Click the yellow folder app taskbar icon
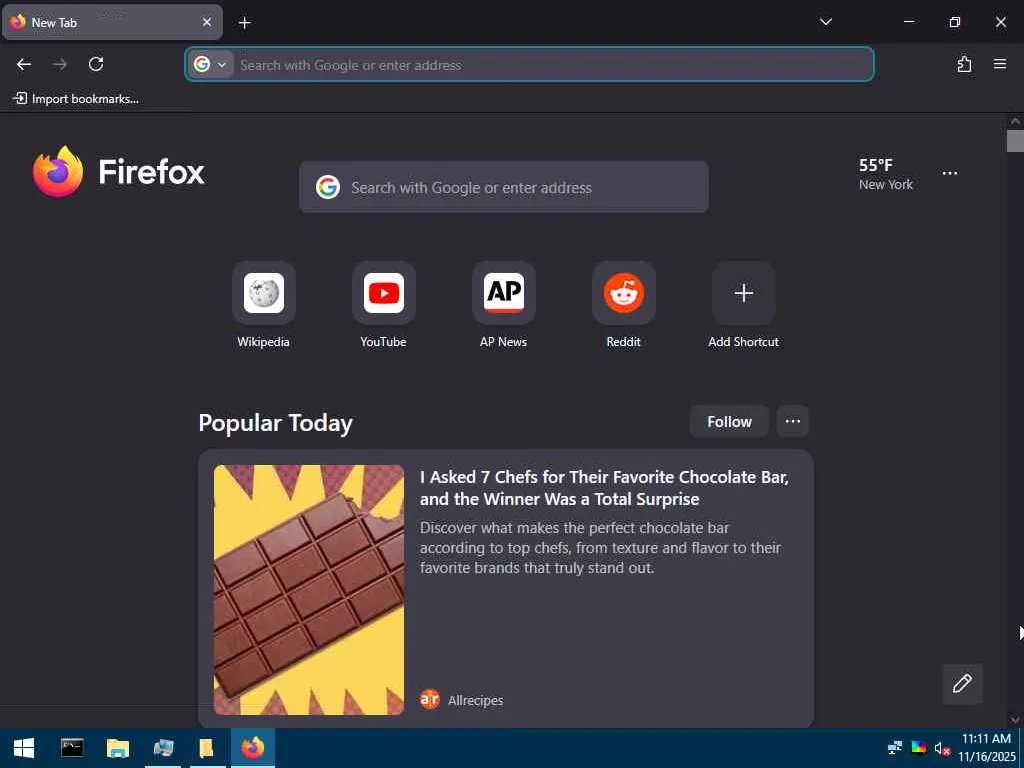The height and width of the screenshot is (768, 1024). click(206, 748)
